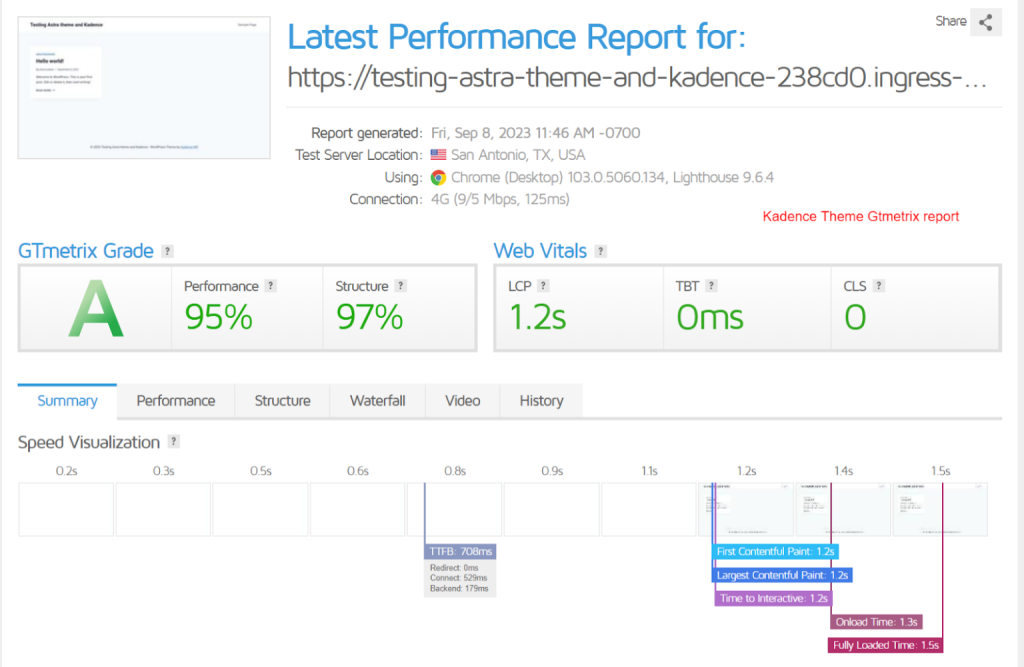Switch to the Performance tab
This screenshot has height=667, width=1024.
(175, 400)
